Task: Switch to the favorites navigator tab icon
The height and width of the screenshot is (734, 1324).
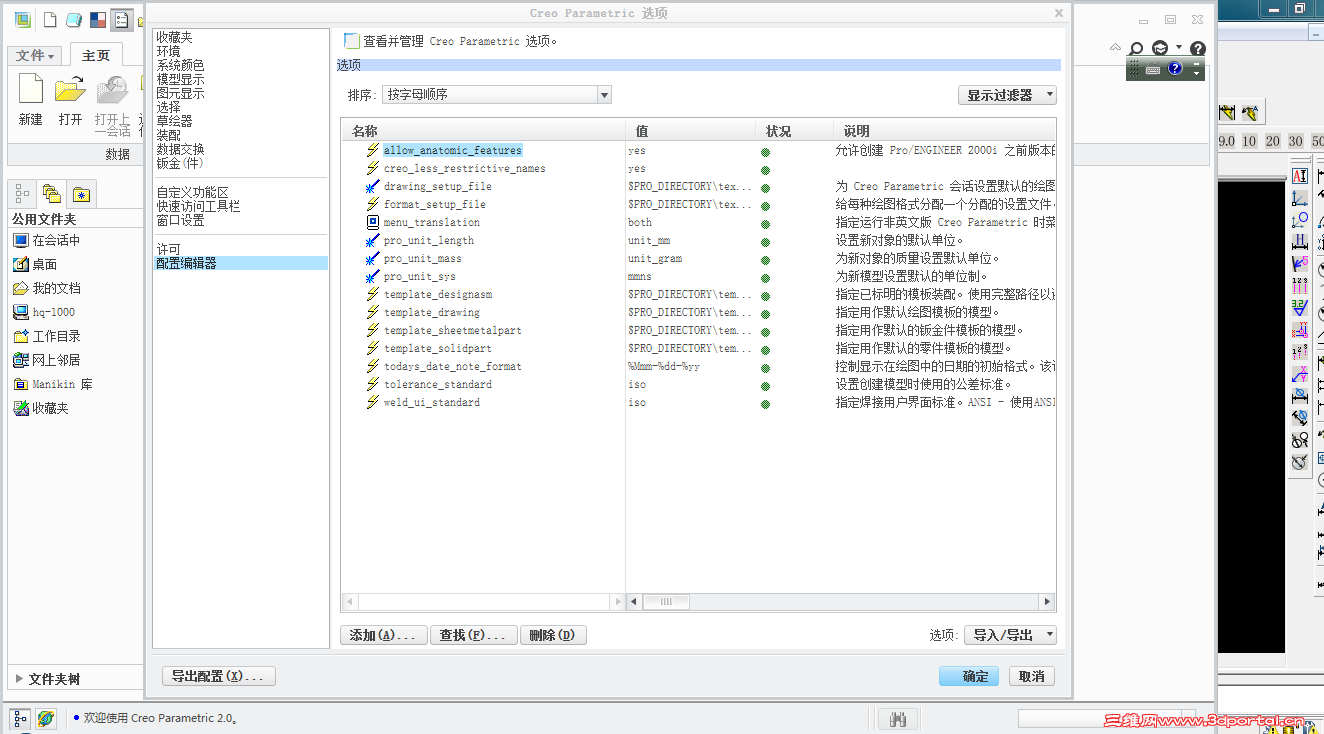Action: pyautogui.click(x=82, y=194)
